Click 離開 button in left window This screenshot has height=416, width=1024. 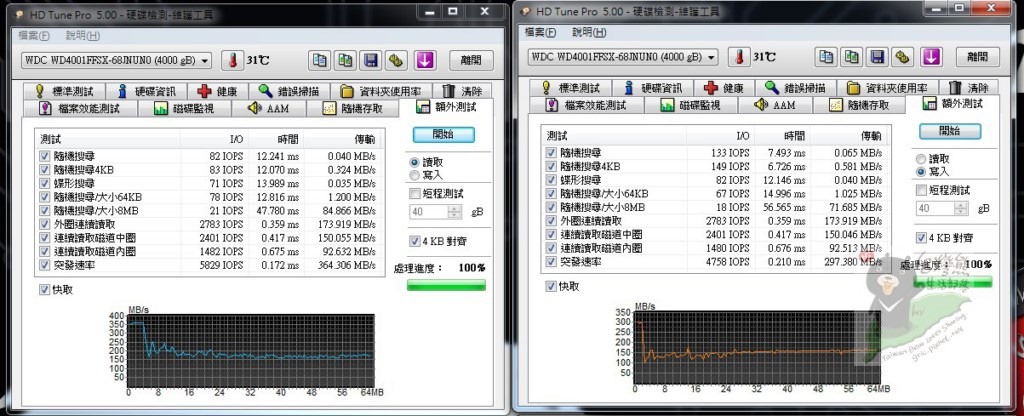click(471, 60)
